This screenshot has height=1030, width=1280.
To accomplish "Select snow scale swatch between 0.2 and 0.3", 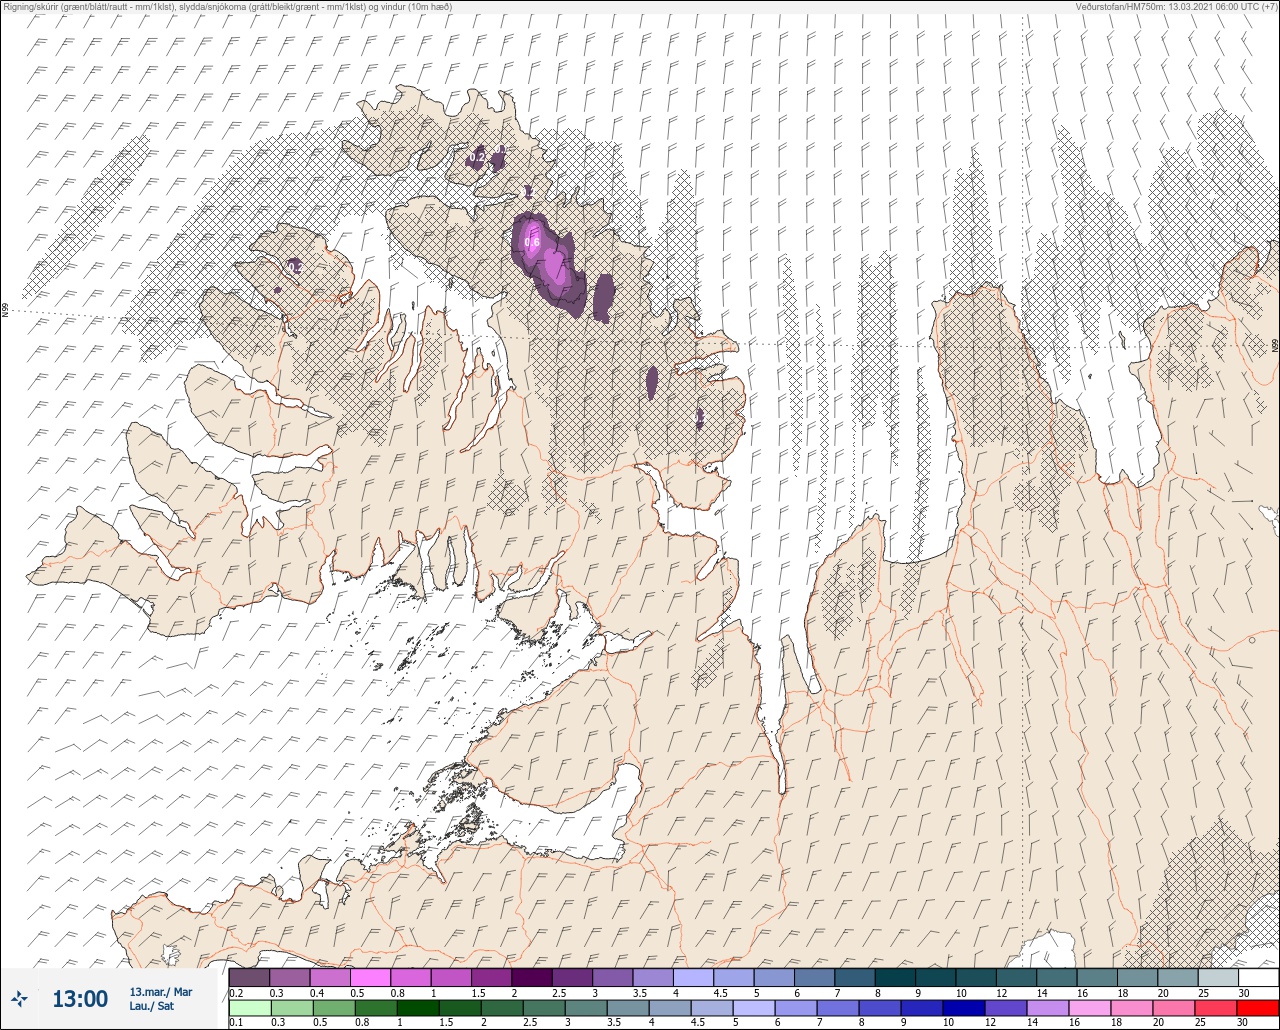I will [x=249, y=977].
